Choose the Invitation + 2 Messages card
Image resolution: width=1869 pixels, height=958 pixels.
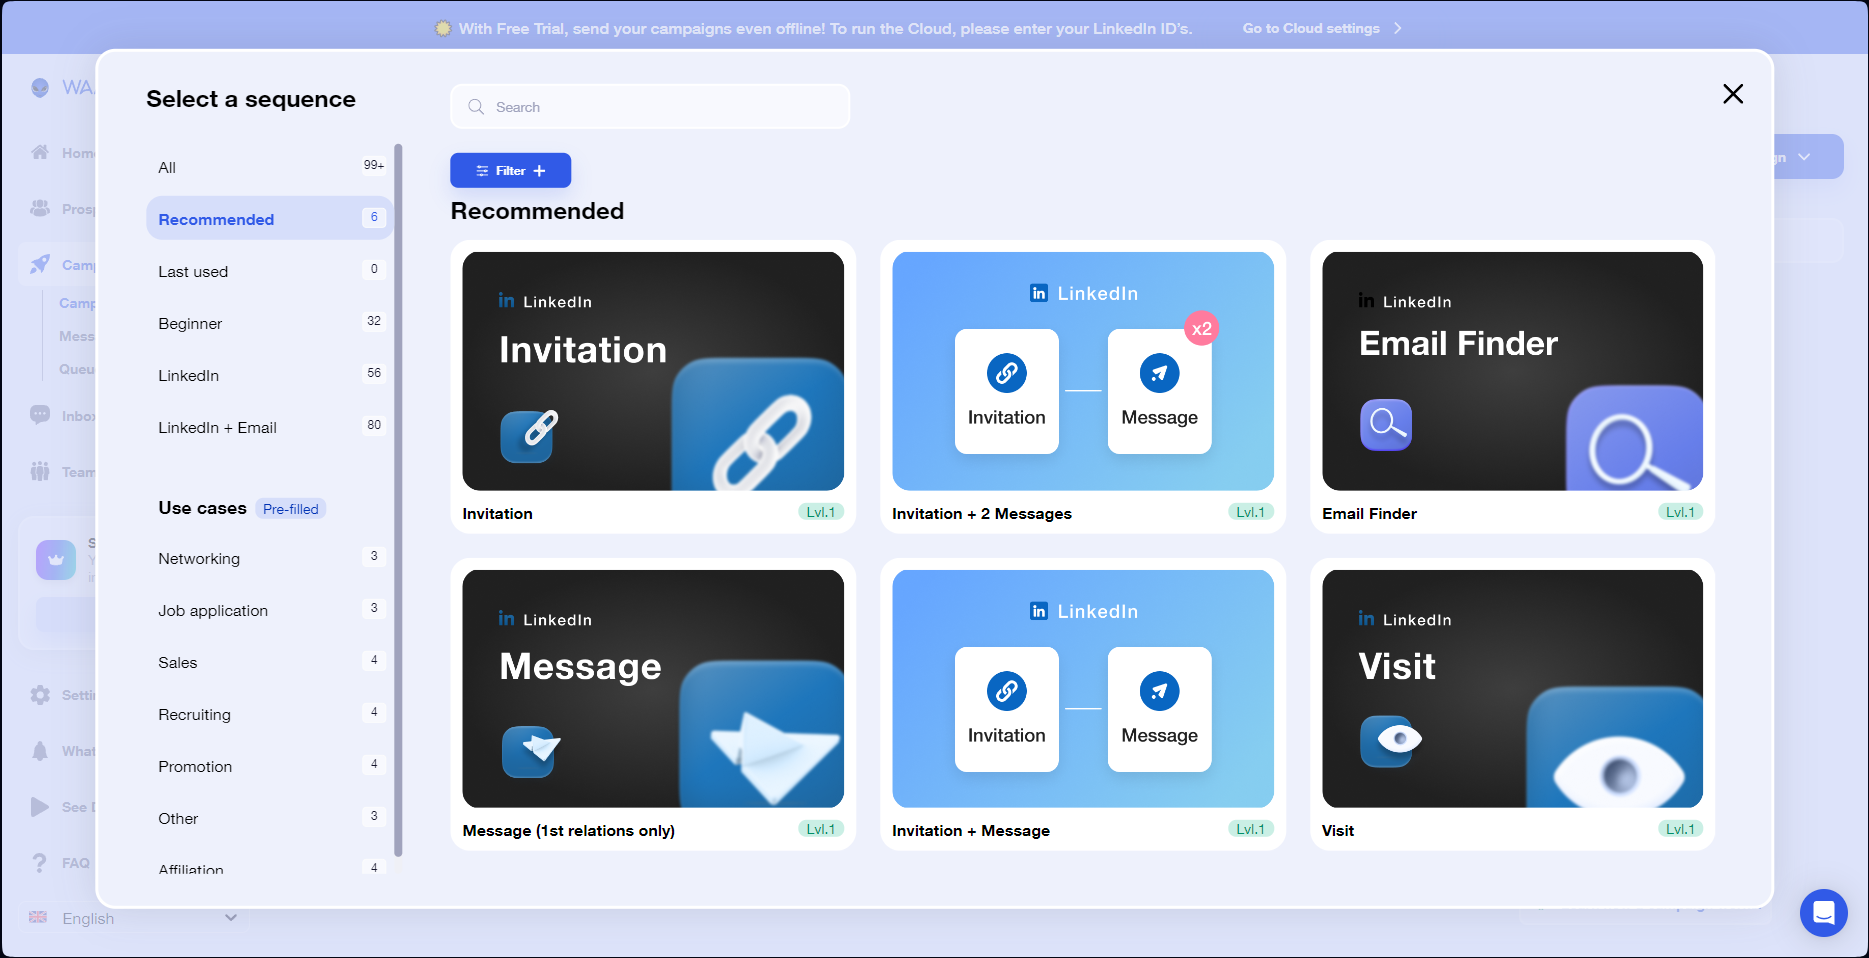[x=1083, y=386]
